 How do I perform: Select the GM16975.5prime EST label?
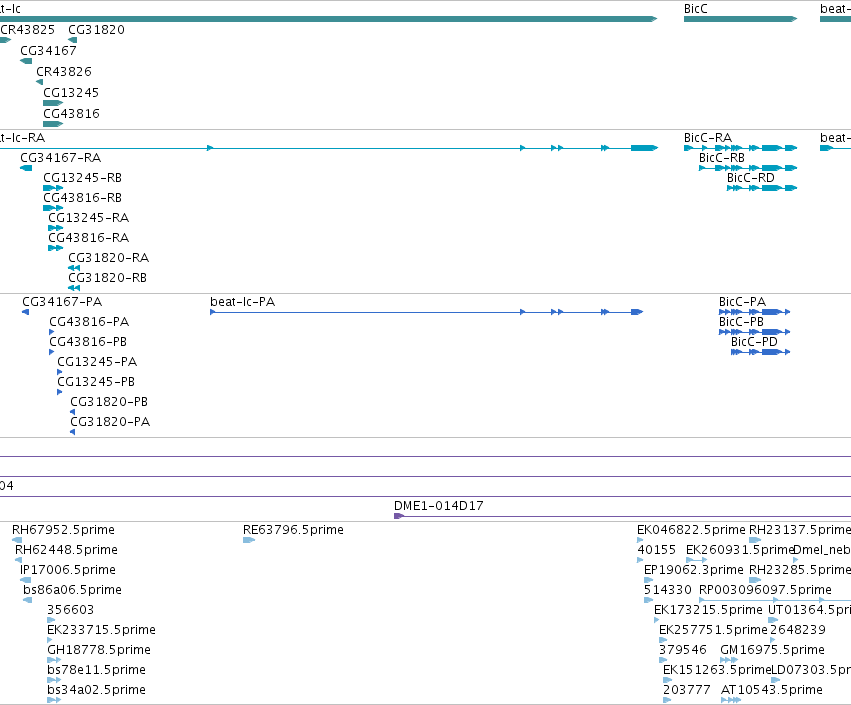pos(772,650)
